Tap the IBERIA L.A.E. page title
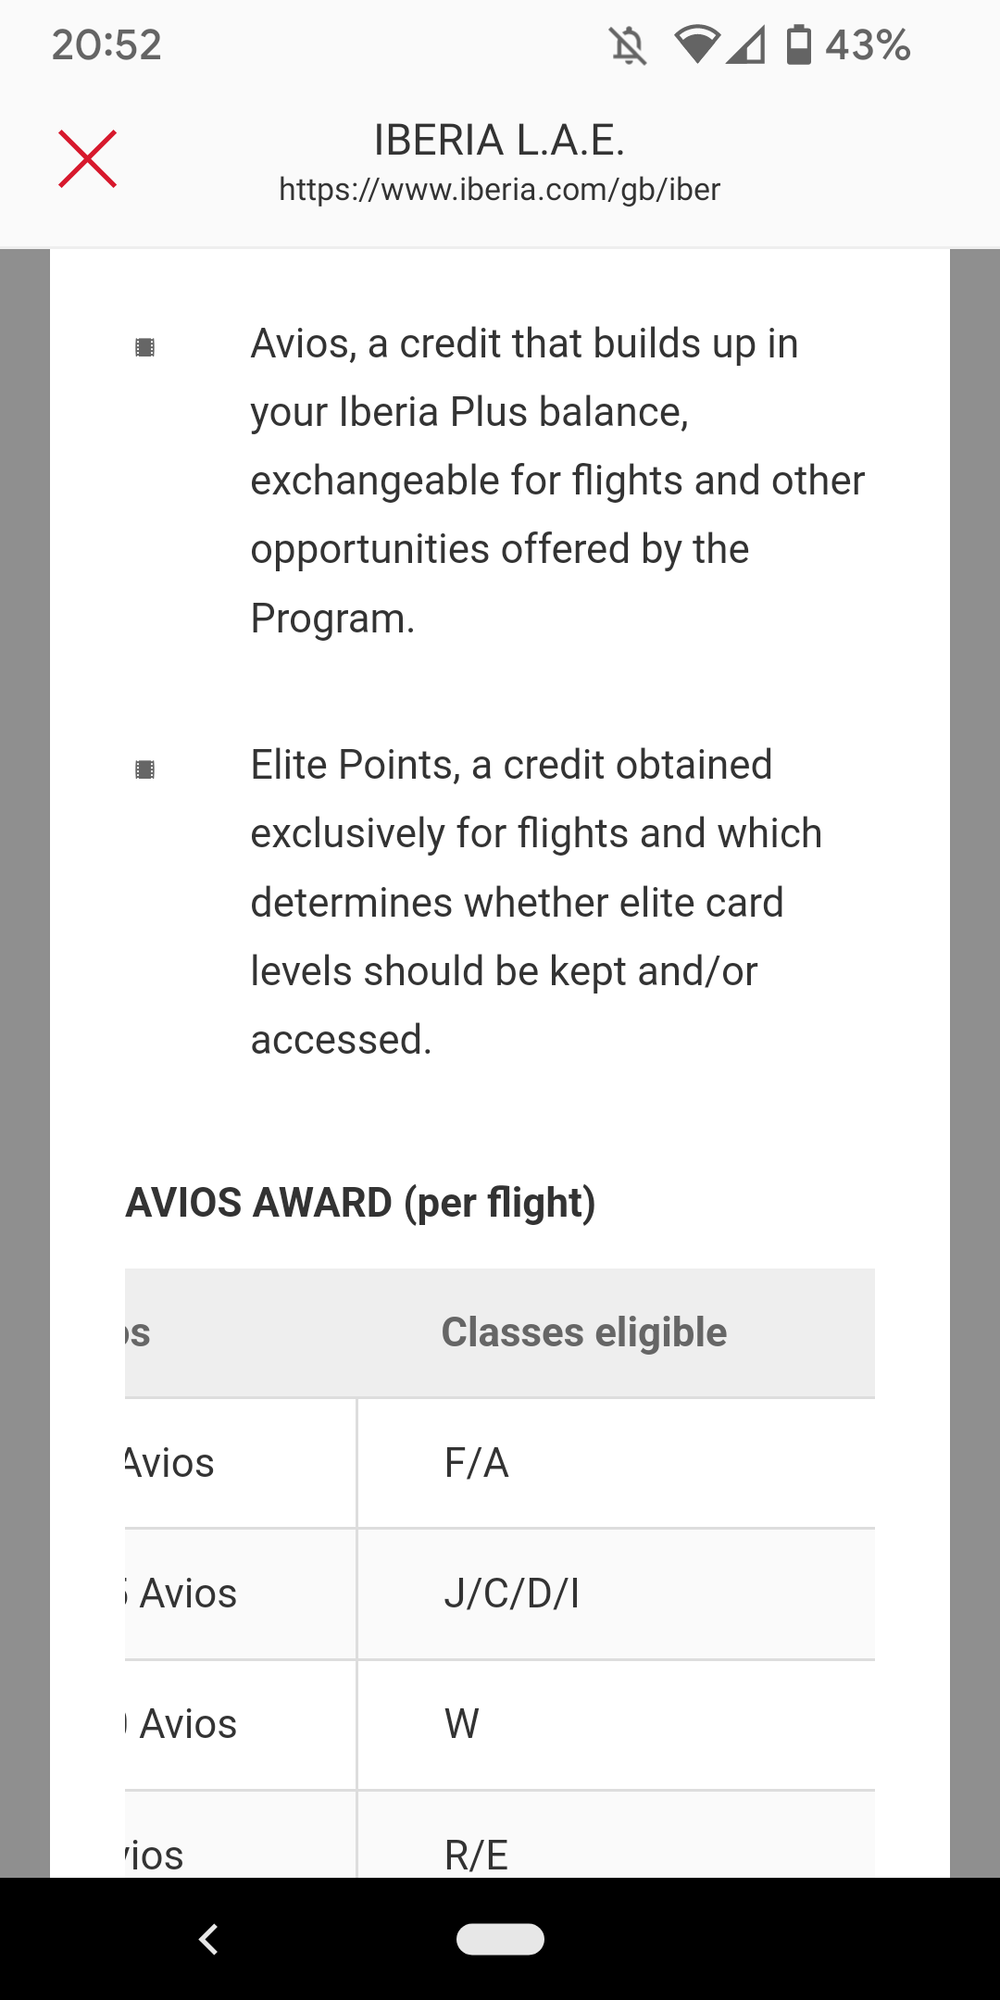The width and height of the screenshot is (1000, 2000). pos(499,140)
